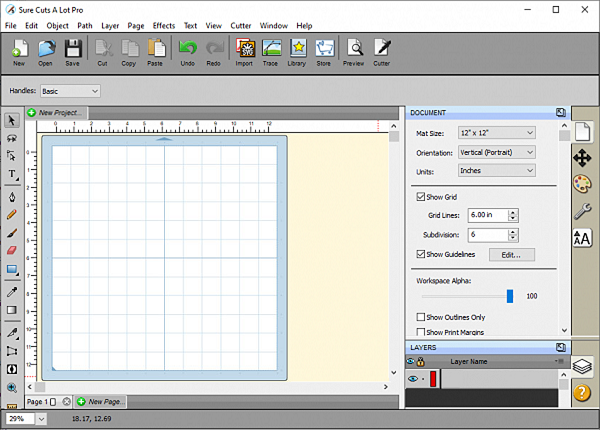
Task: Click the New Project... tab button
Action: pos(57,113)
